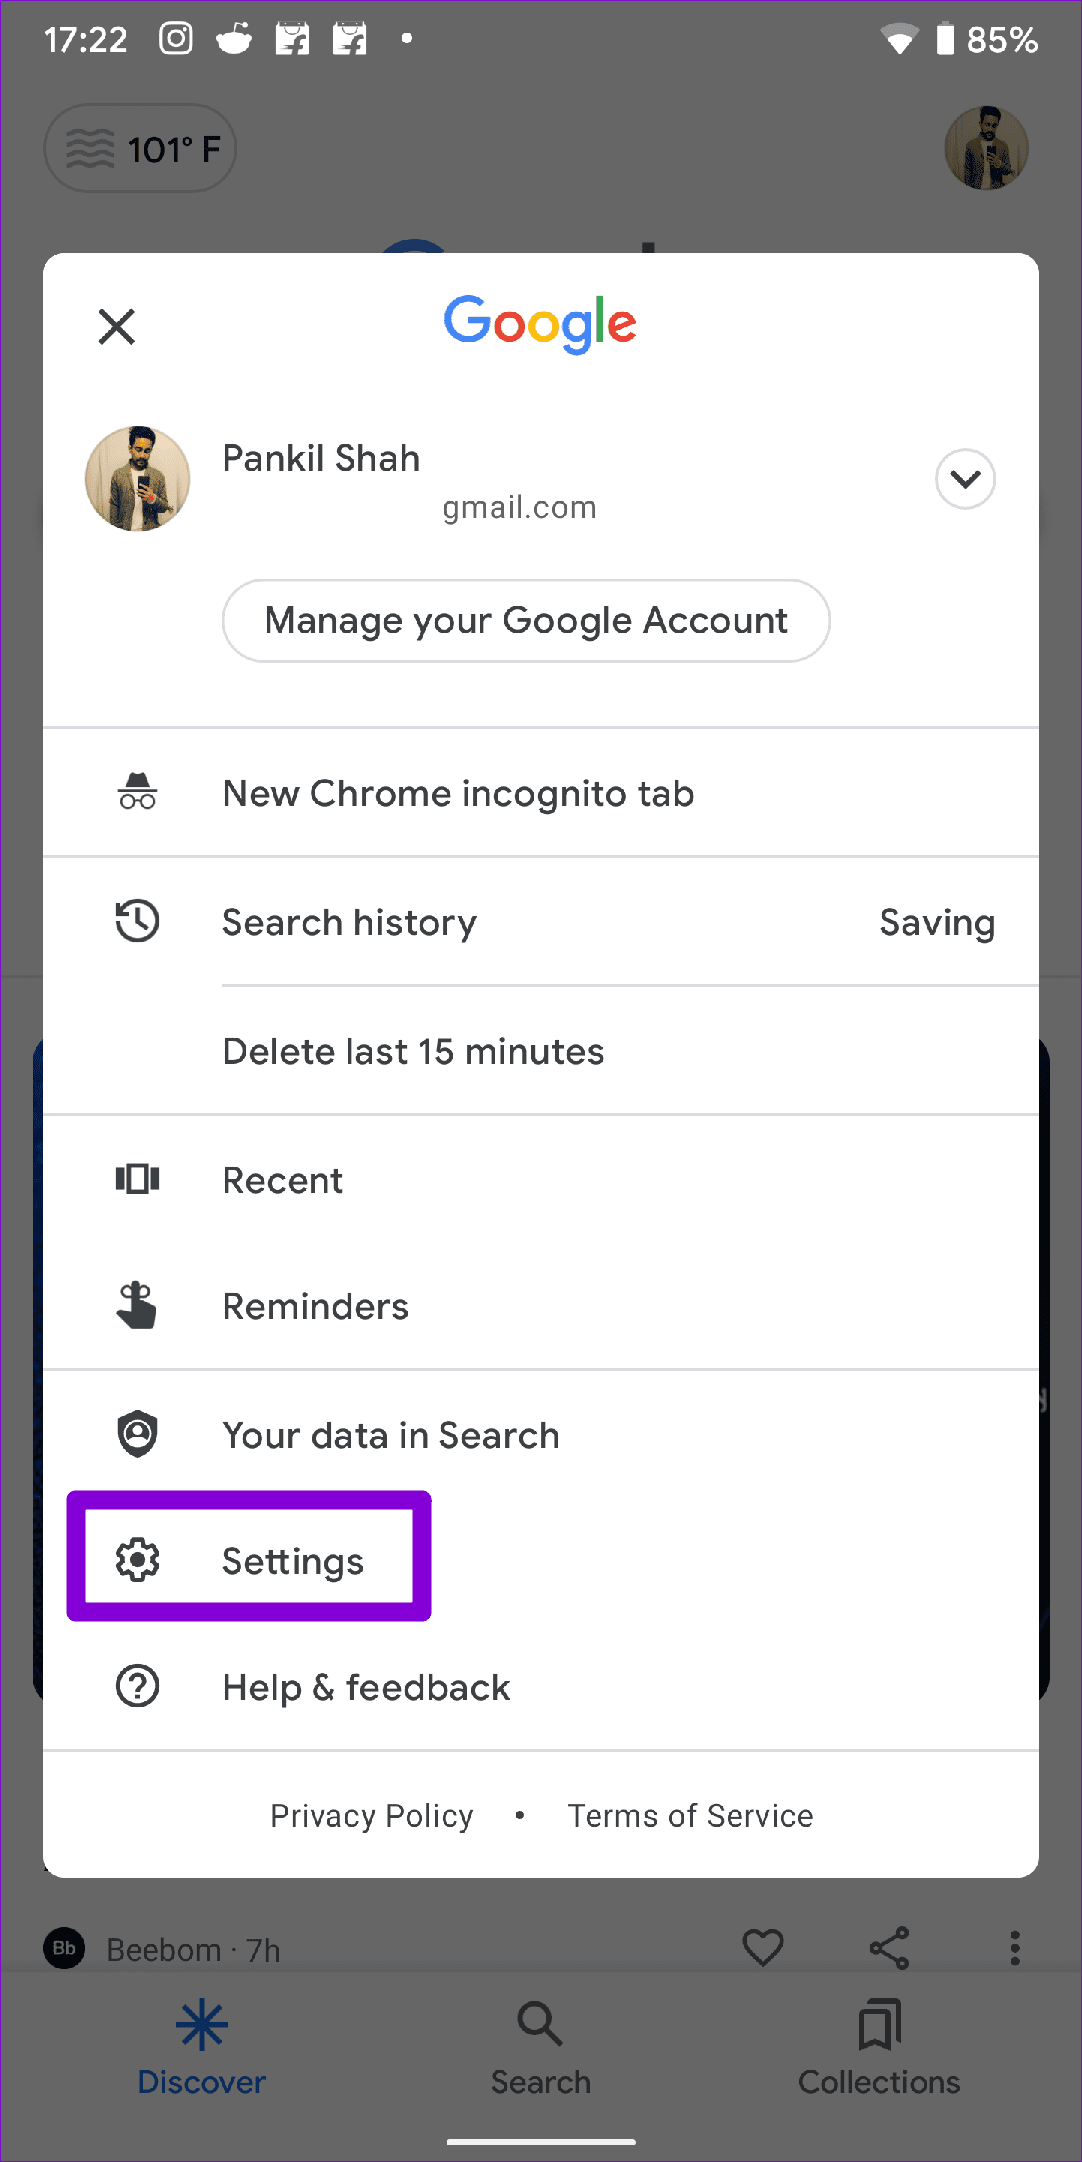The height and width of the screenshot is (2162, 1082).
Task: Open Help & feedback question mark icon
Action: coord(137,1687)
